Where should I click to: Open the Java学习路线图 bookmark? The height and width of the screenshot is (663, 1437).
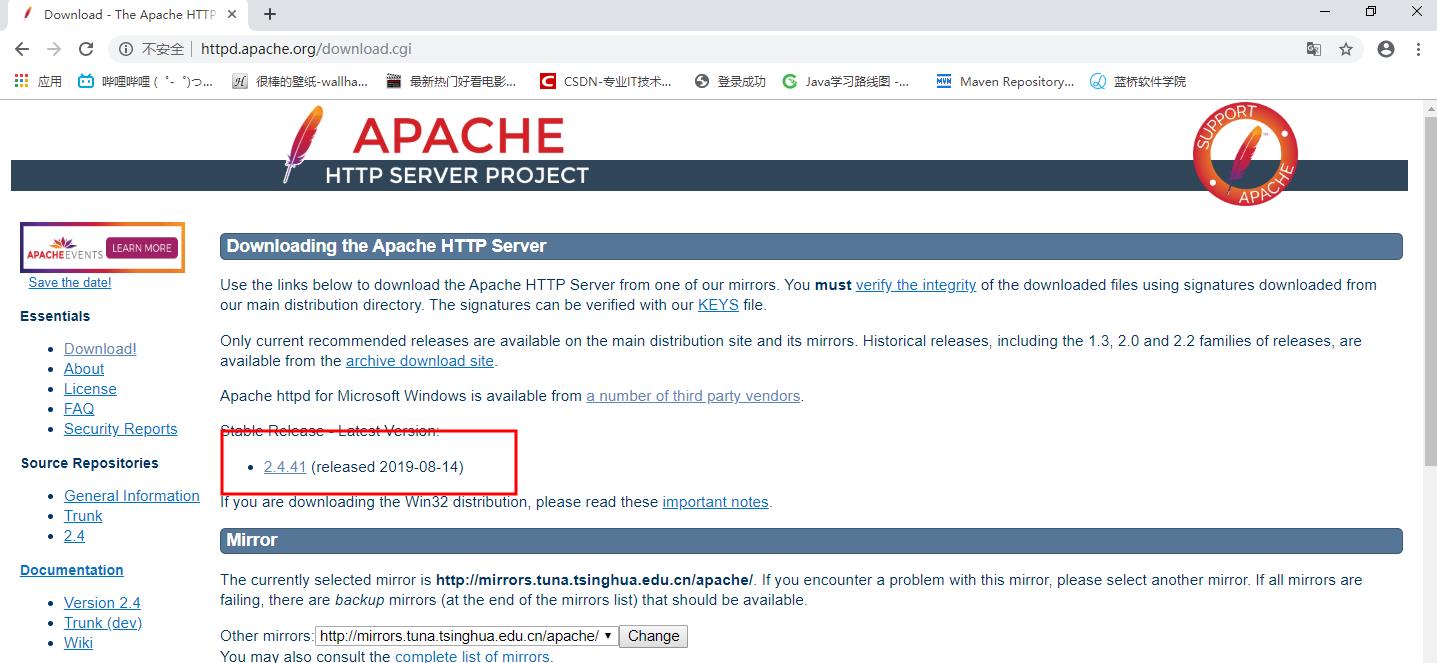coord(847,81)
